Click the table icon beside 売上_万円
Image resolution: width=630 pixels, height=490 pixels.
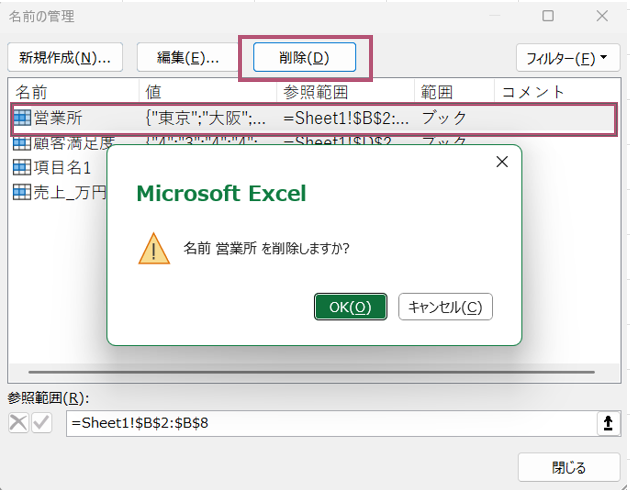click(22, 192)
